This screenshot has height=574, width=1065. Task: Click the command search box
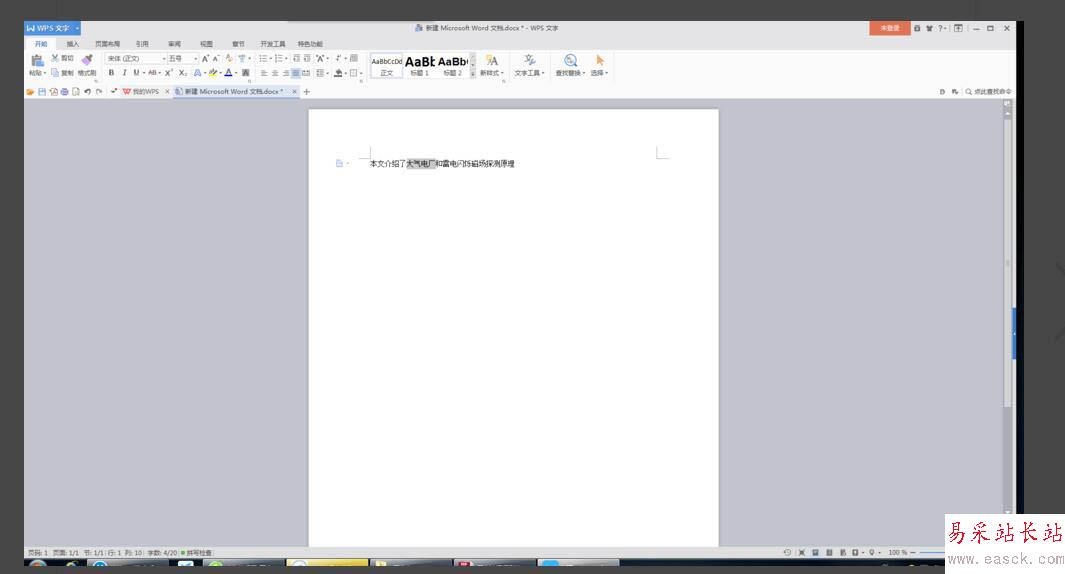[988, 91]
